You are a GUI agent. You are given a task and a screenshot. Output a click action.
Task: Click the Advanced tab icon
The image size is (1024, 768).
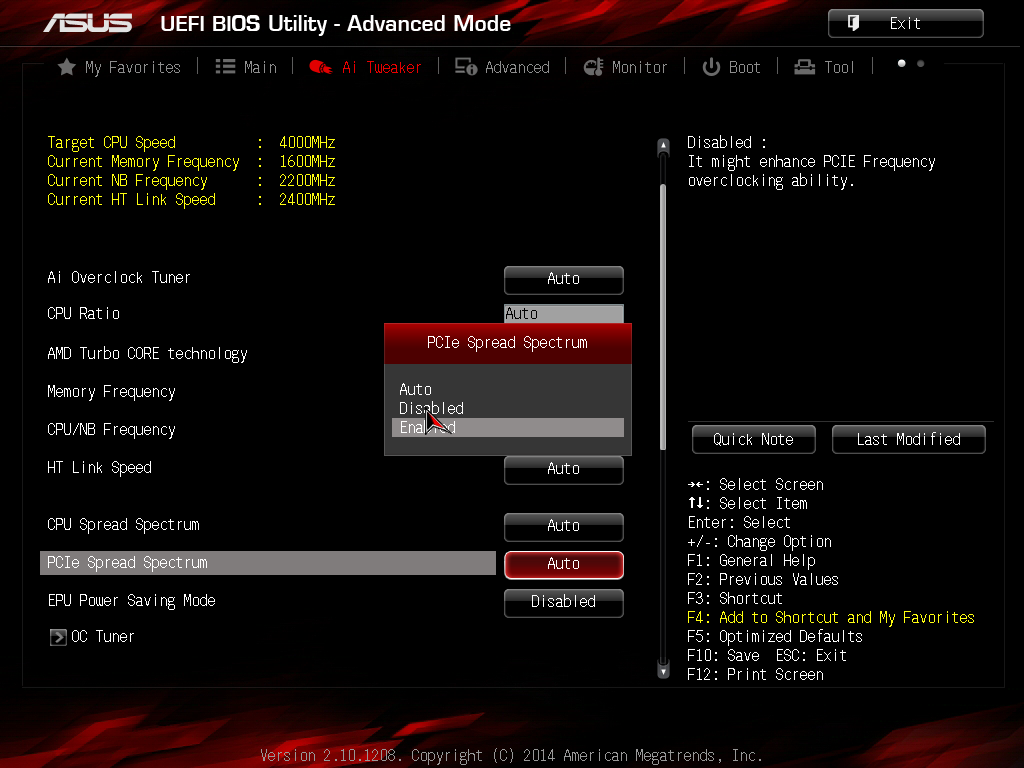[466, 67]
